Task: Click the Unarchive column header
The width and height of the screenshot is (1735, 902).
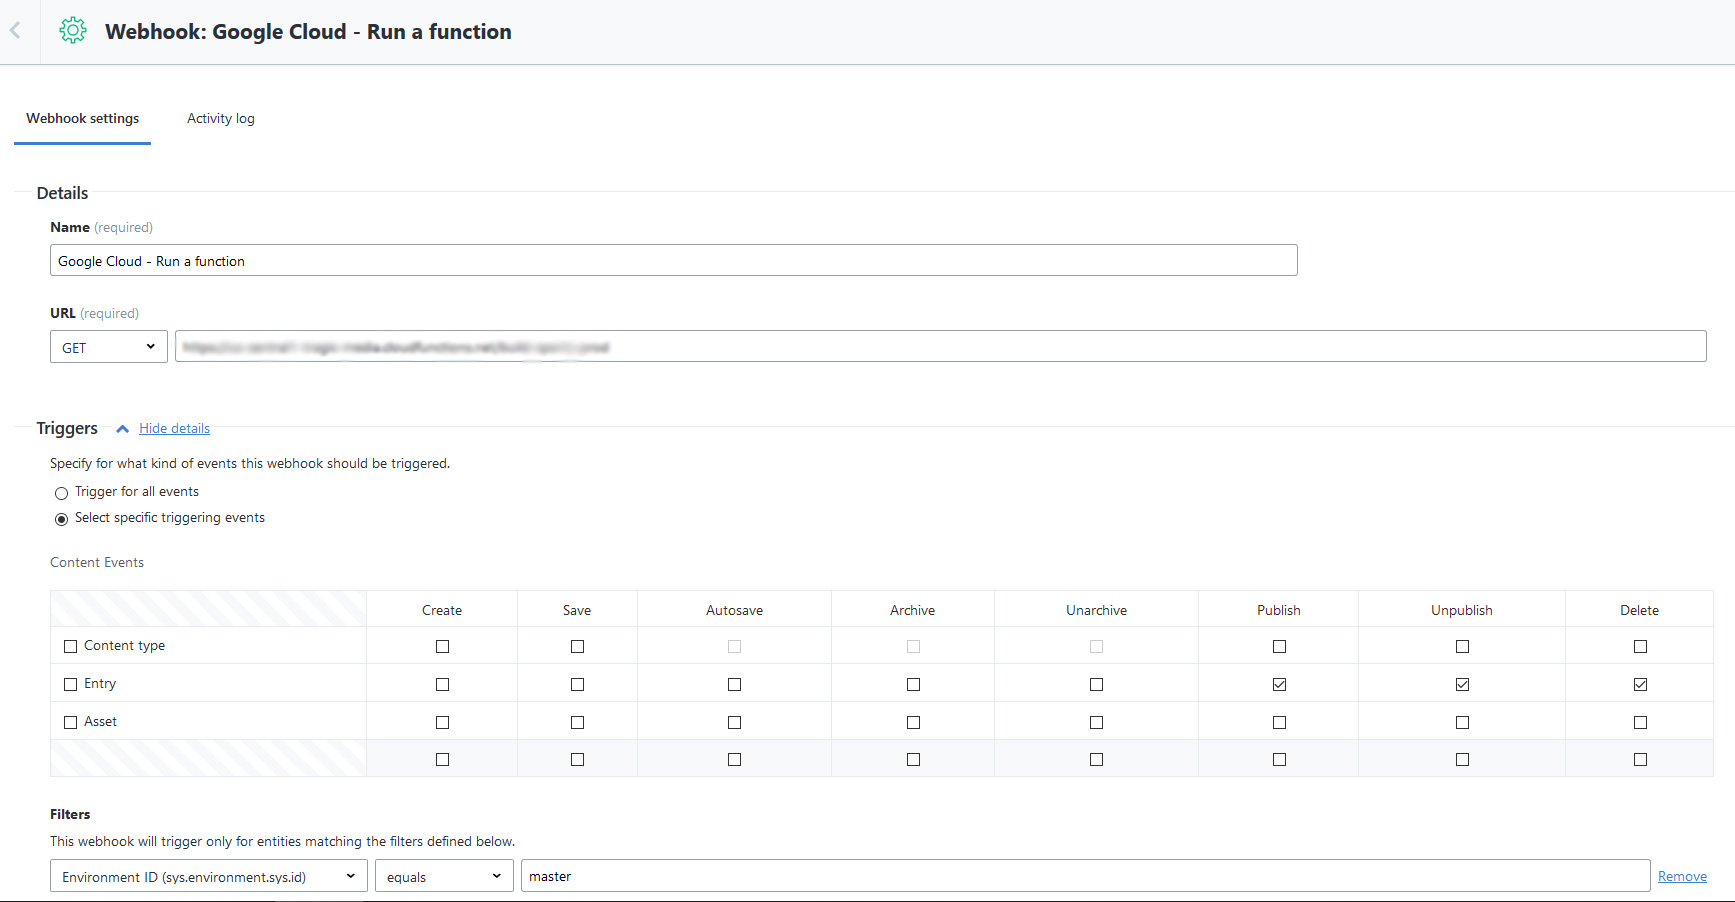Action: point(1096,610)
